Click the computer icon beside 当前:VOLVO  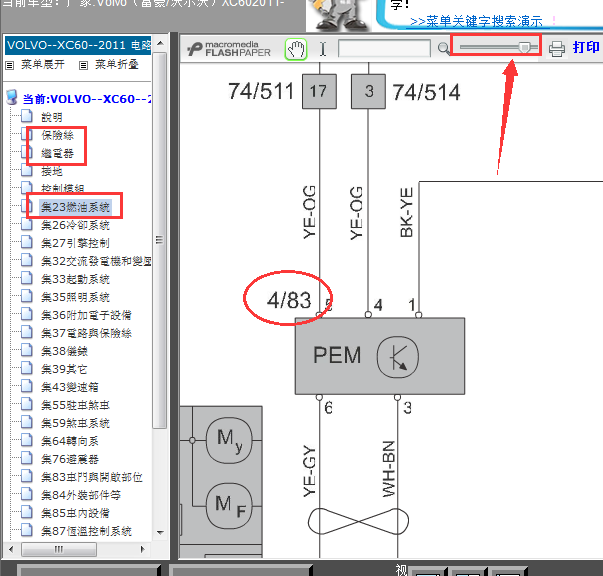pyautogui.click(x=12, y=98)
